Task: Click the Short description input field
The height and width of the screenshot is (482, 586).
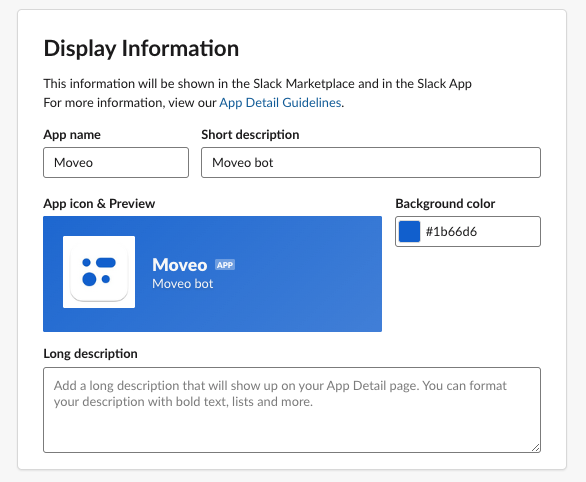Action: tap(371, 163)
